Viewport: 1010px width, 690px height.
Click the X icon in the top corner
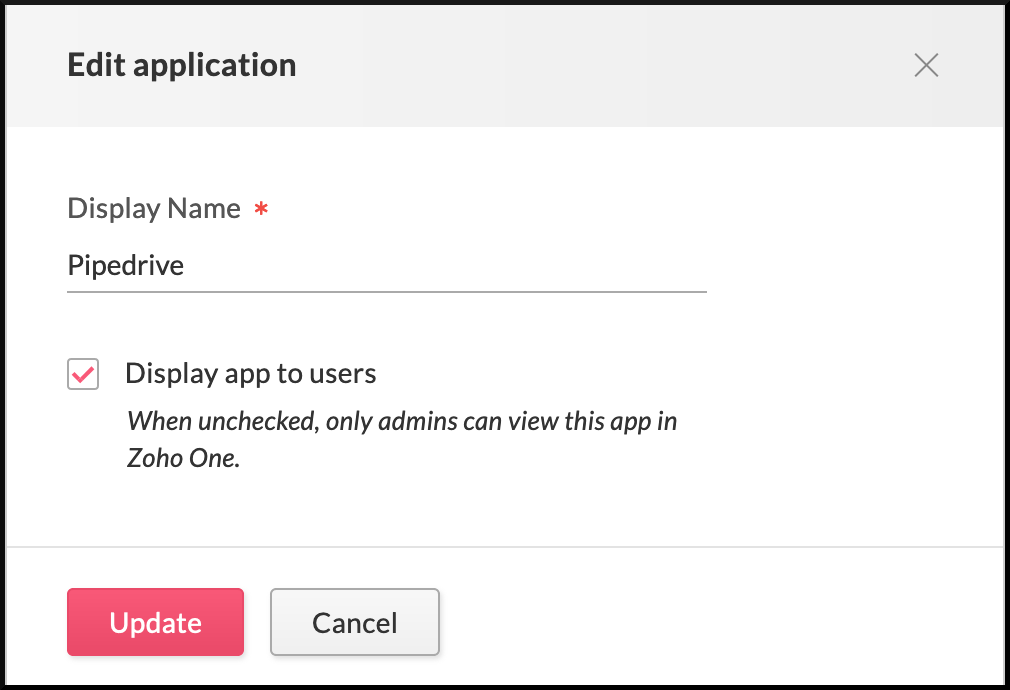tap(925, 65)
